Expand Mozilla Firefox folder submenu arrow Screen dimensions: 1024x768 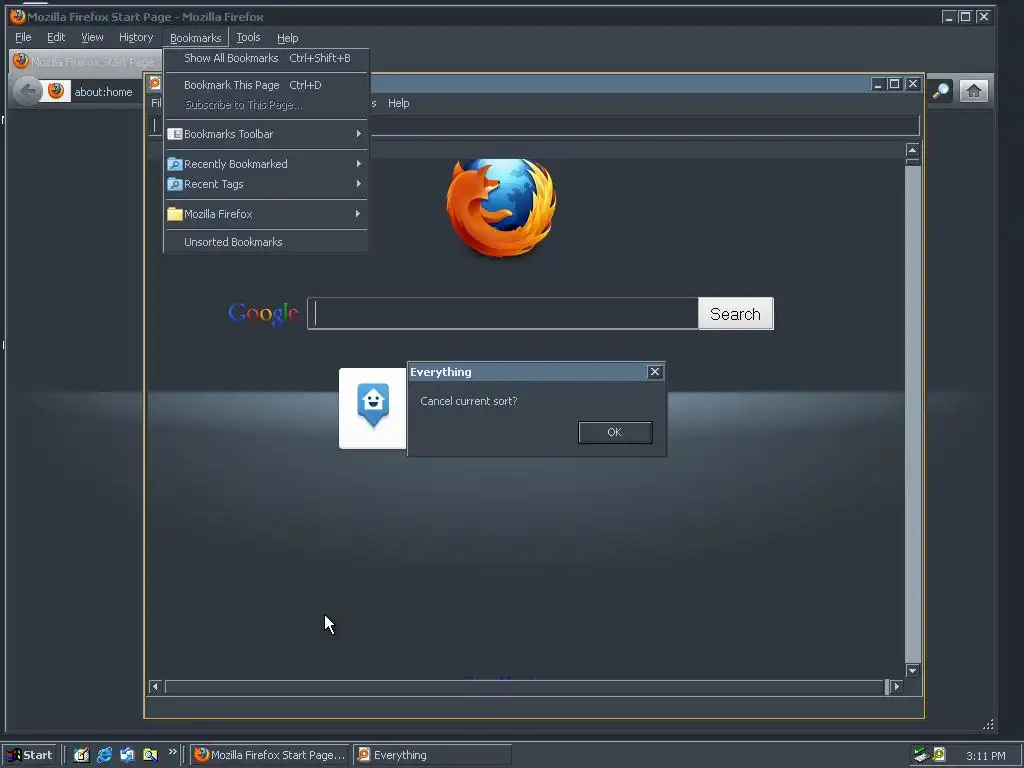point(359,214)
